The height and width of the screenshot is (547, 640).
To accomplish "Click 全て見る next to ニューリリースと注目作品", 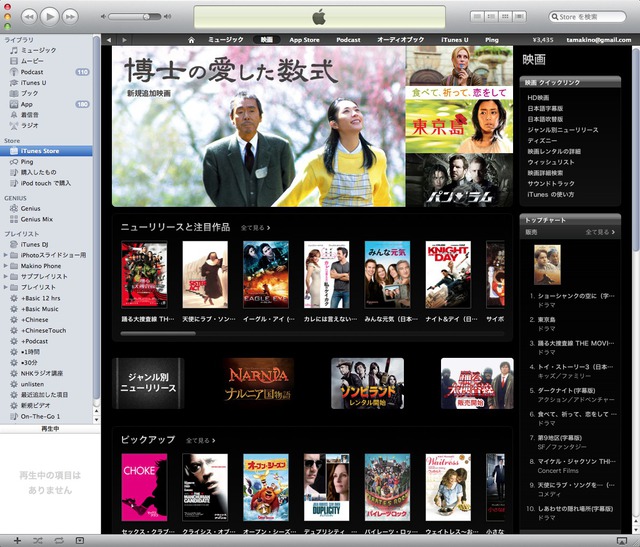I will pos(255,228).
